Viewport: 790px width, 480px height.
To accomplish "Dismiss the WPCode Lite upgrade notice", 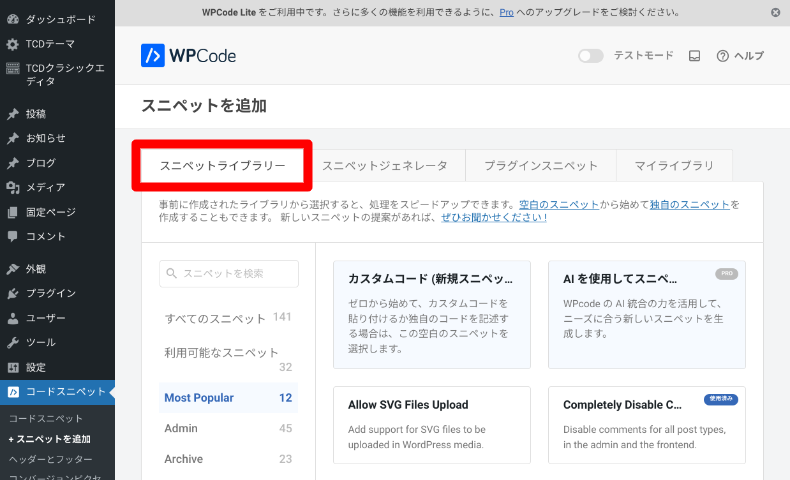I will tap(775, 13).
